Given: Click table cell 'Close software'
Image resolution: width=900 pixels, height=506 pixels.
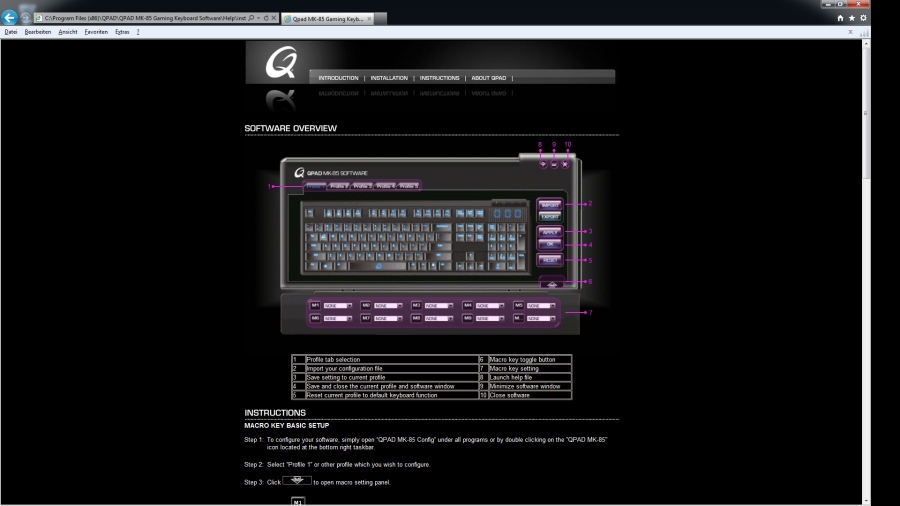Looking at the screenshot, I should [x=529, y=395].
